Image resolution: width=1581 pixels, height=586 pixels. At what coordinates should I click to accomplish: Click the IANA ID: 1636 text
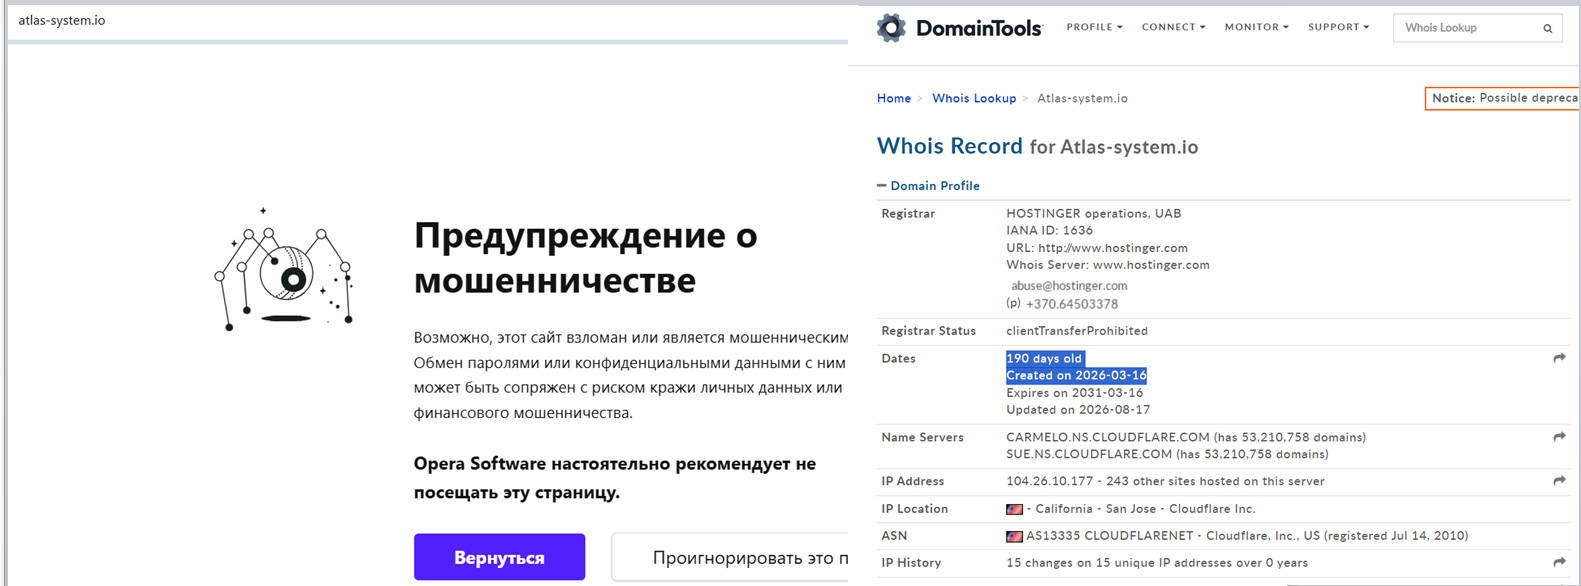1049,230
